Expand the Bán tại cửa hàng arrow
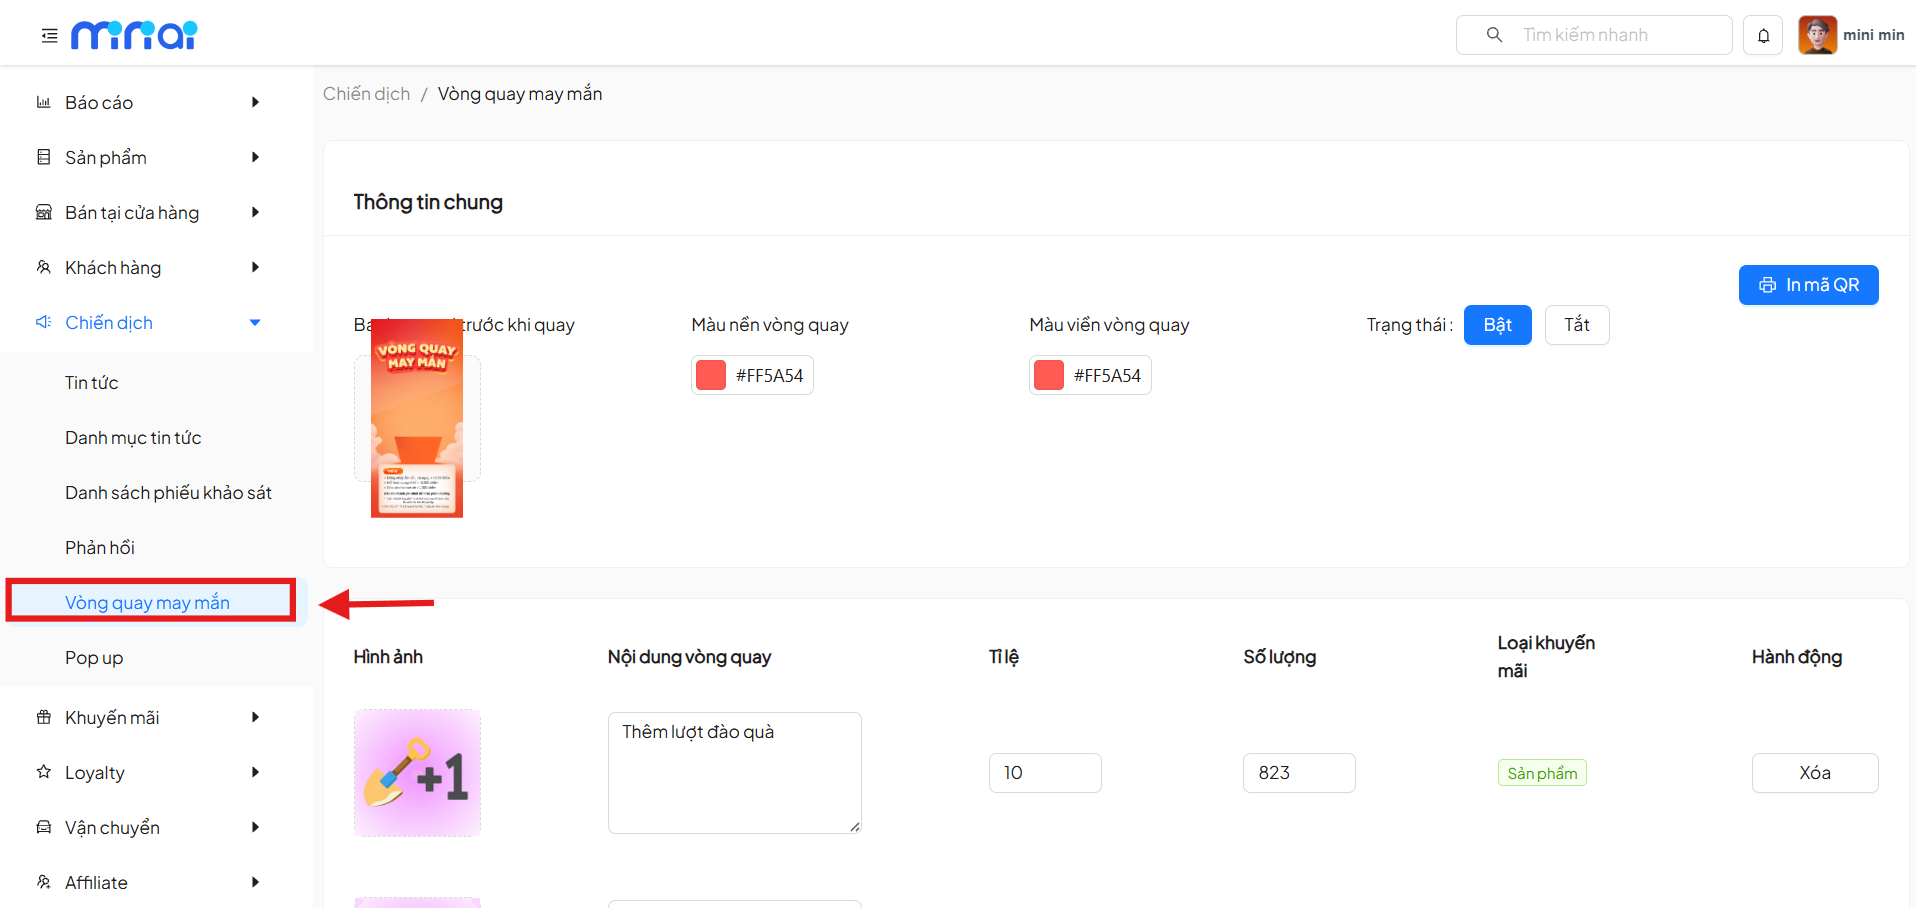The height and width of the screenshot is (908, 1916). [255, 212]
